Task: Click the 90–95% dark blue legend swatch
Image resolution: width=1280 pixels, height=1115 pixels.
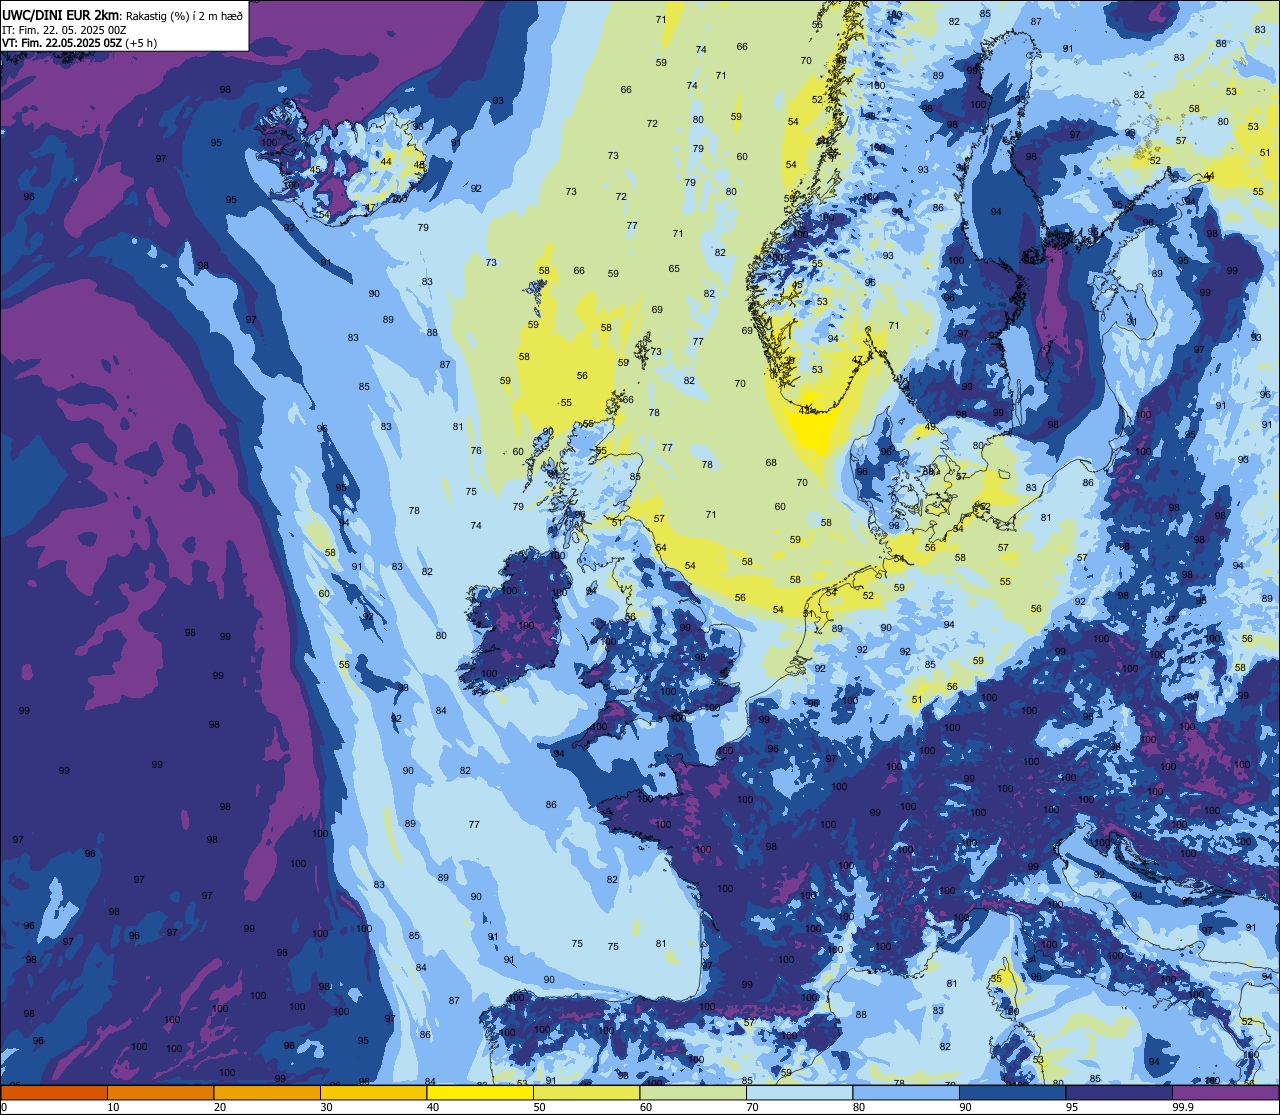Action: 1012,1092
